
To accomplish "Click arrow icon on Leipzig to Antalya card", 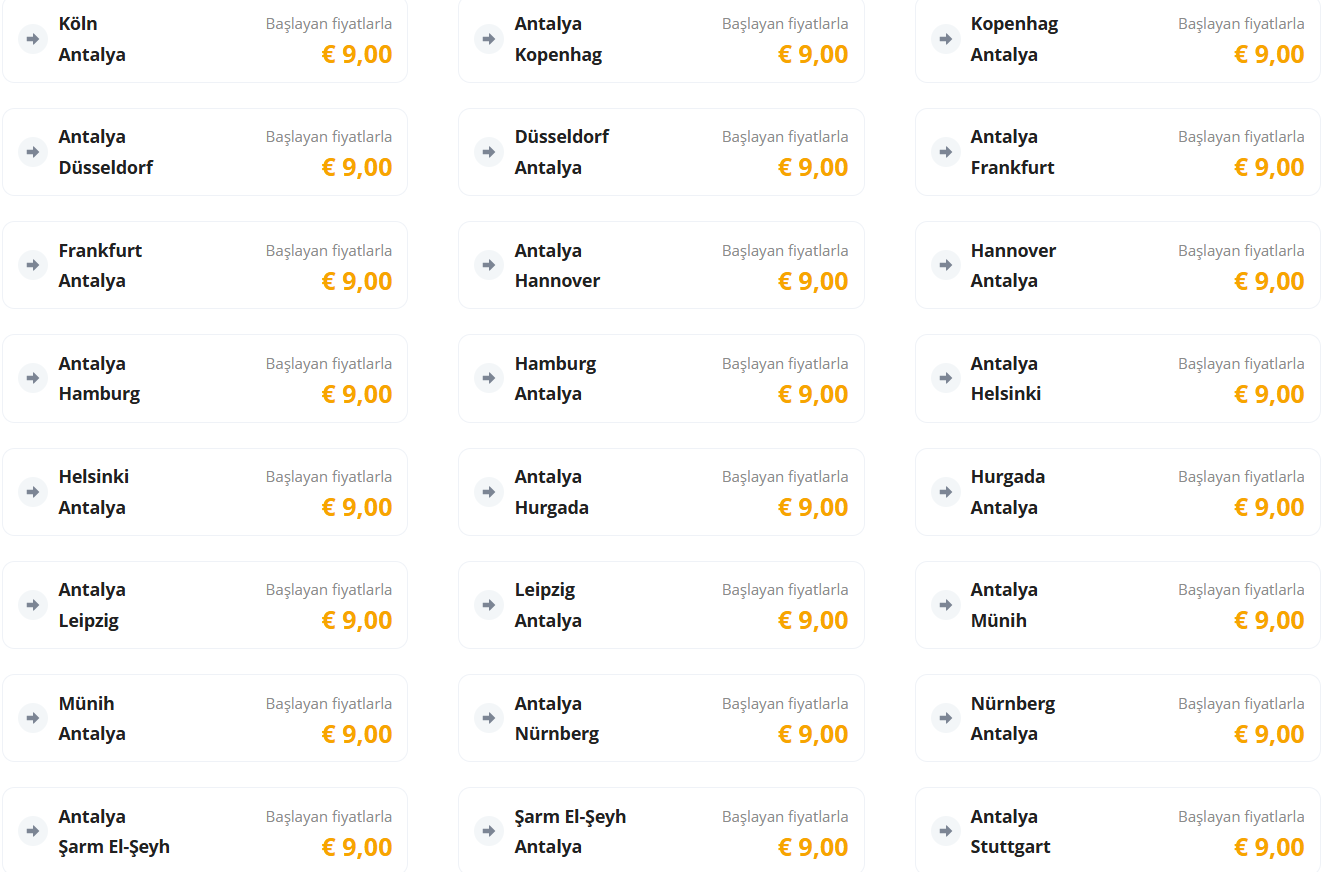I will click(x=489, y=605).
